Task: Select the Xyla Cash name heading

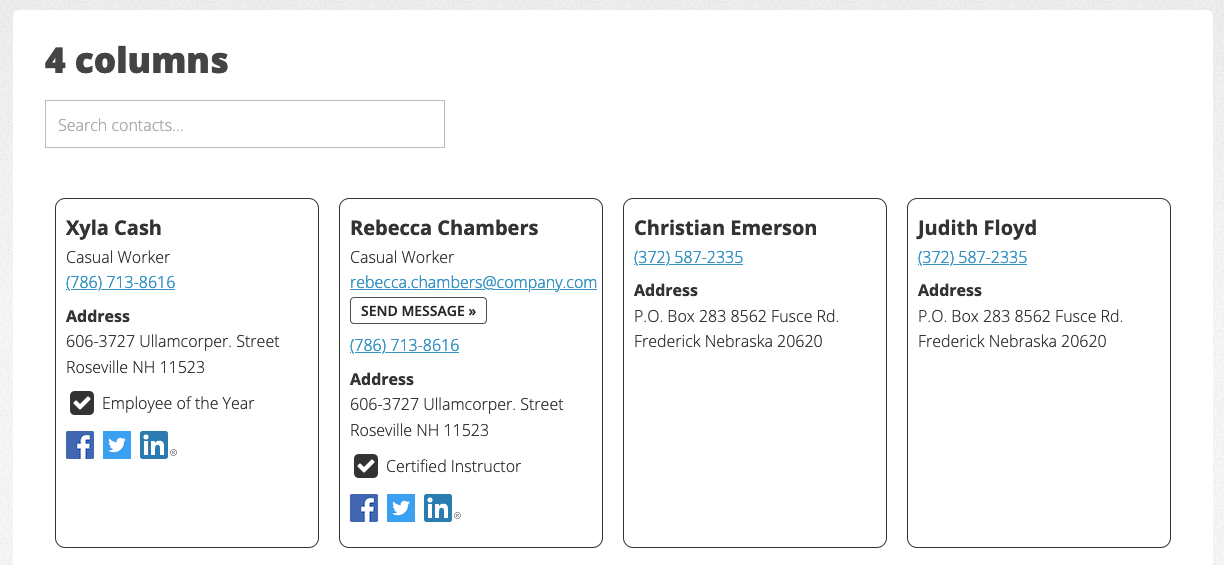Action: [113, 228]
